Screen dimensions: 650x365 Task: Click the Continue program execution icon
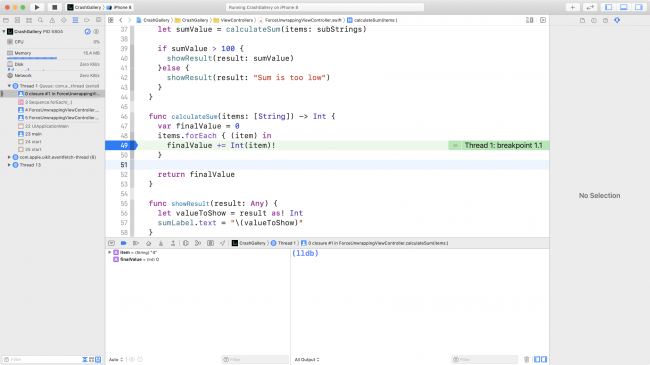pos(136,243)
